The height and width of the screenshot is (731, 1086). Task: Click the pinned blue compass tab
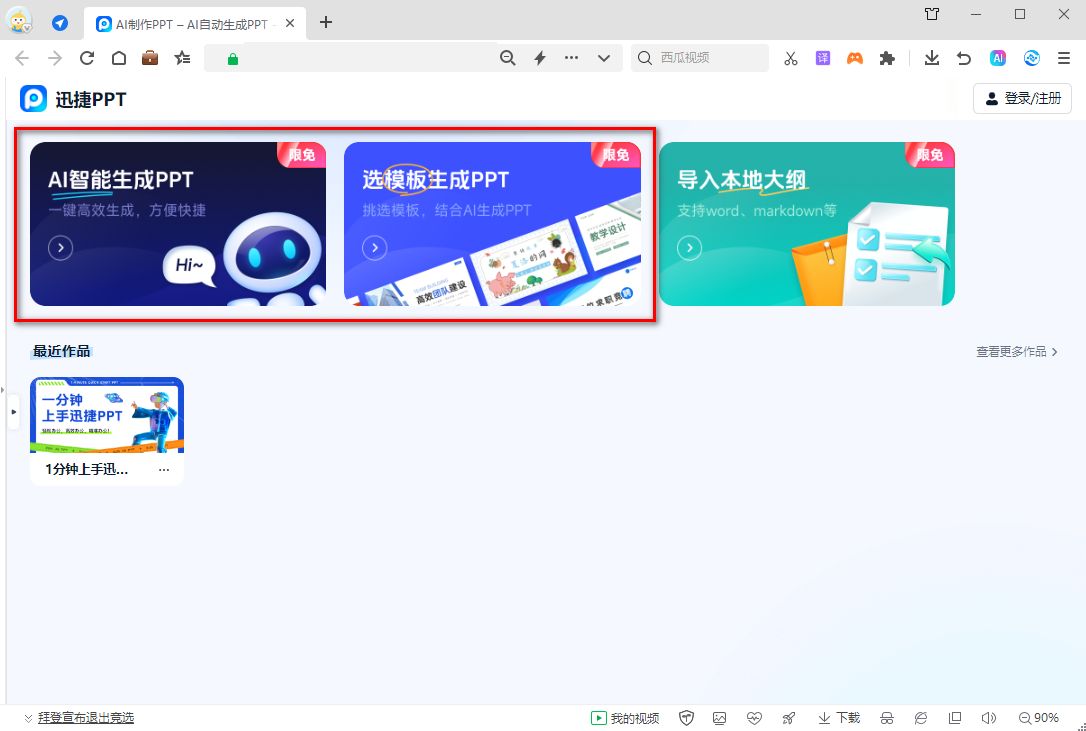click(60, 23)
